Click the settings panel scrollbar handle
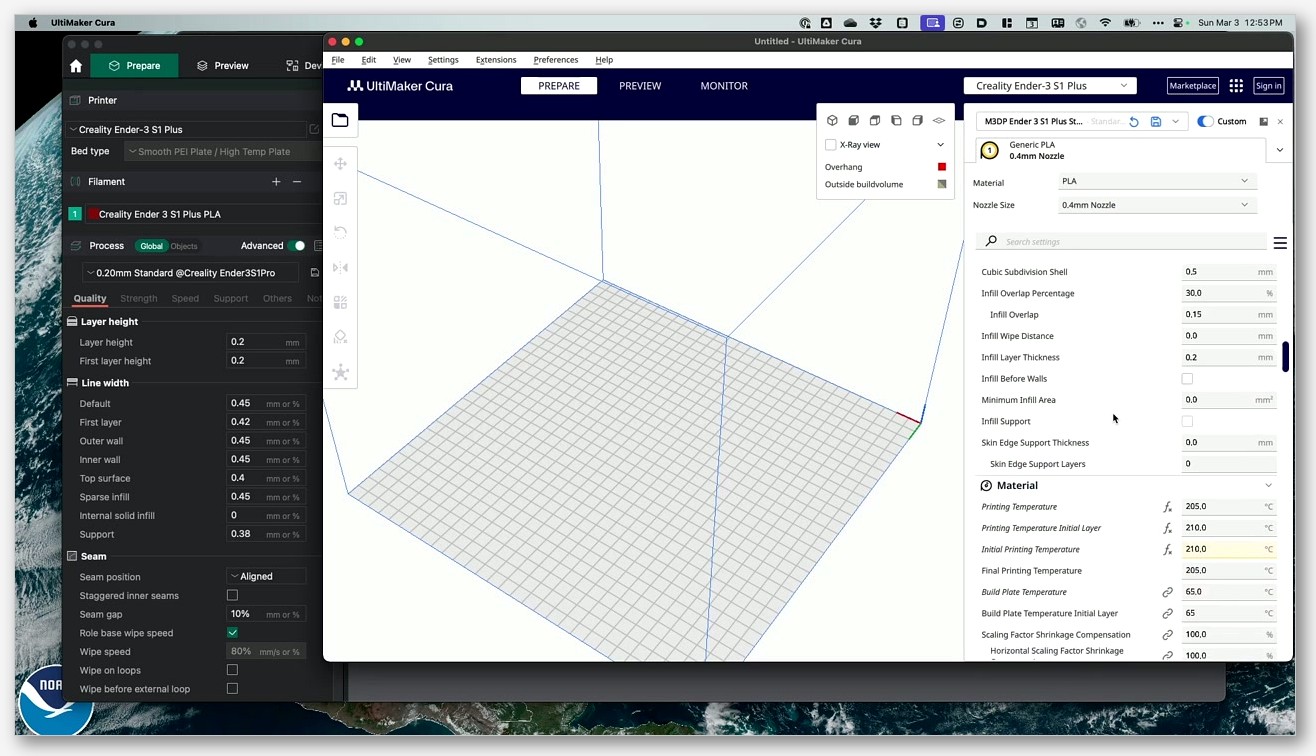The width and height of the screenshot is (1316, 756). 1285,357
